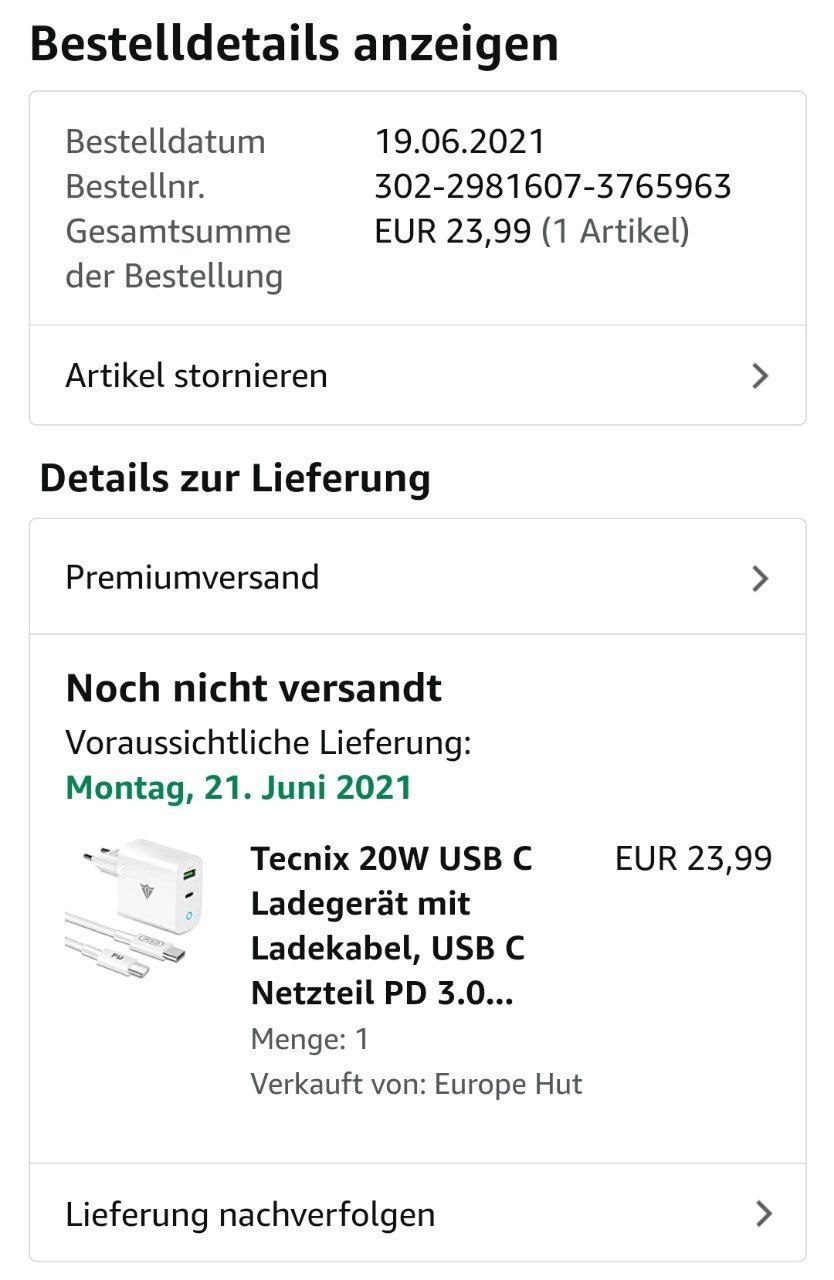
Task: Tap the order number 302-2981607-3765963
Action: tap(552, 186)
